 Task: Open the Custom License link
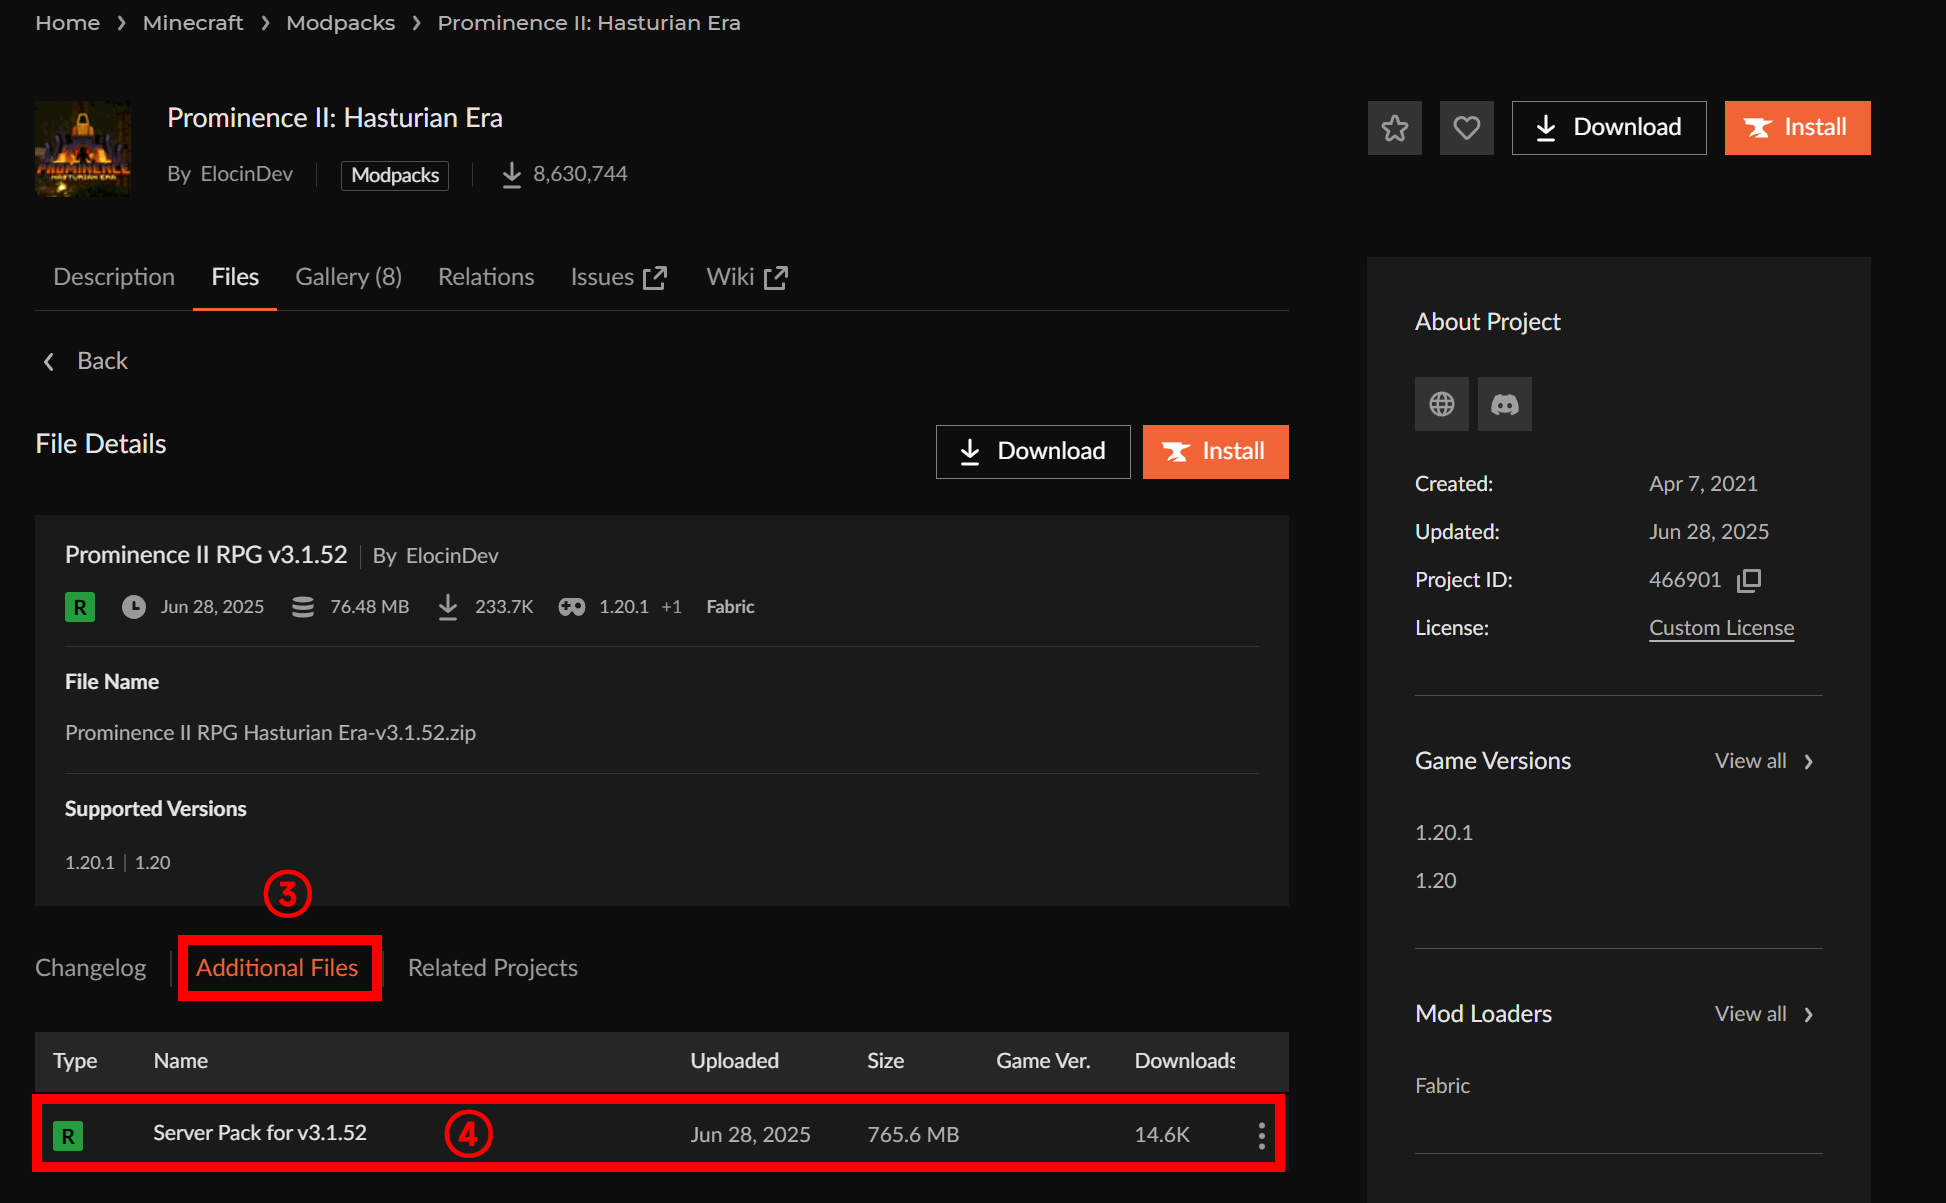tap(1721, 628)
